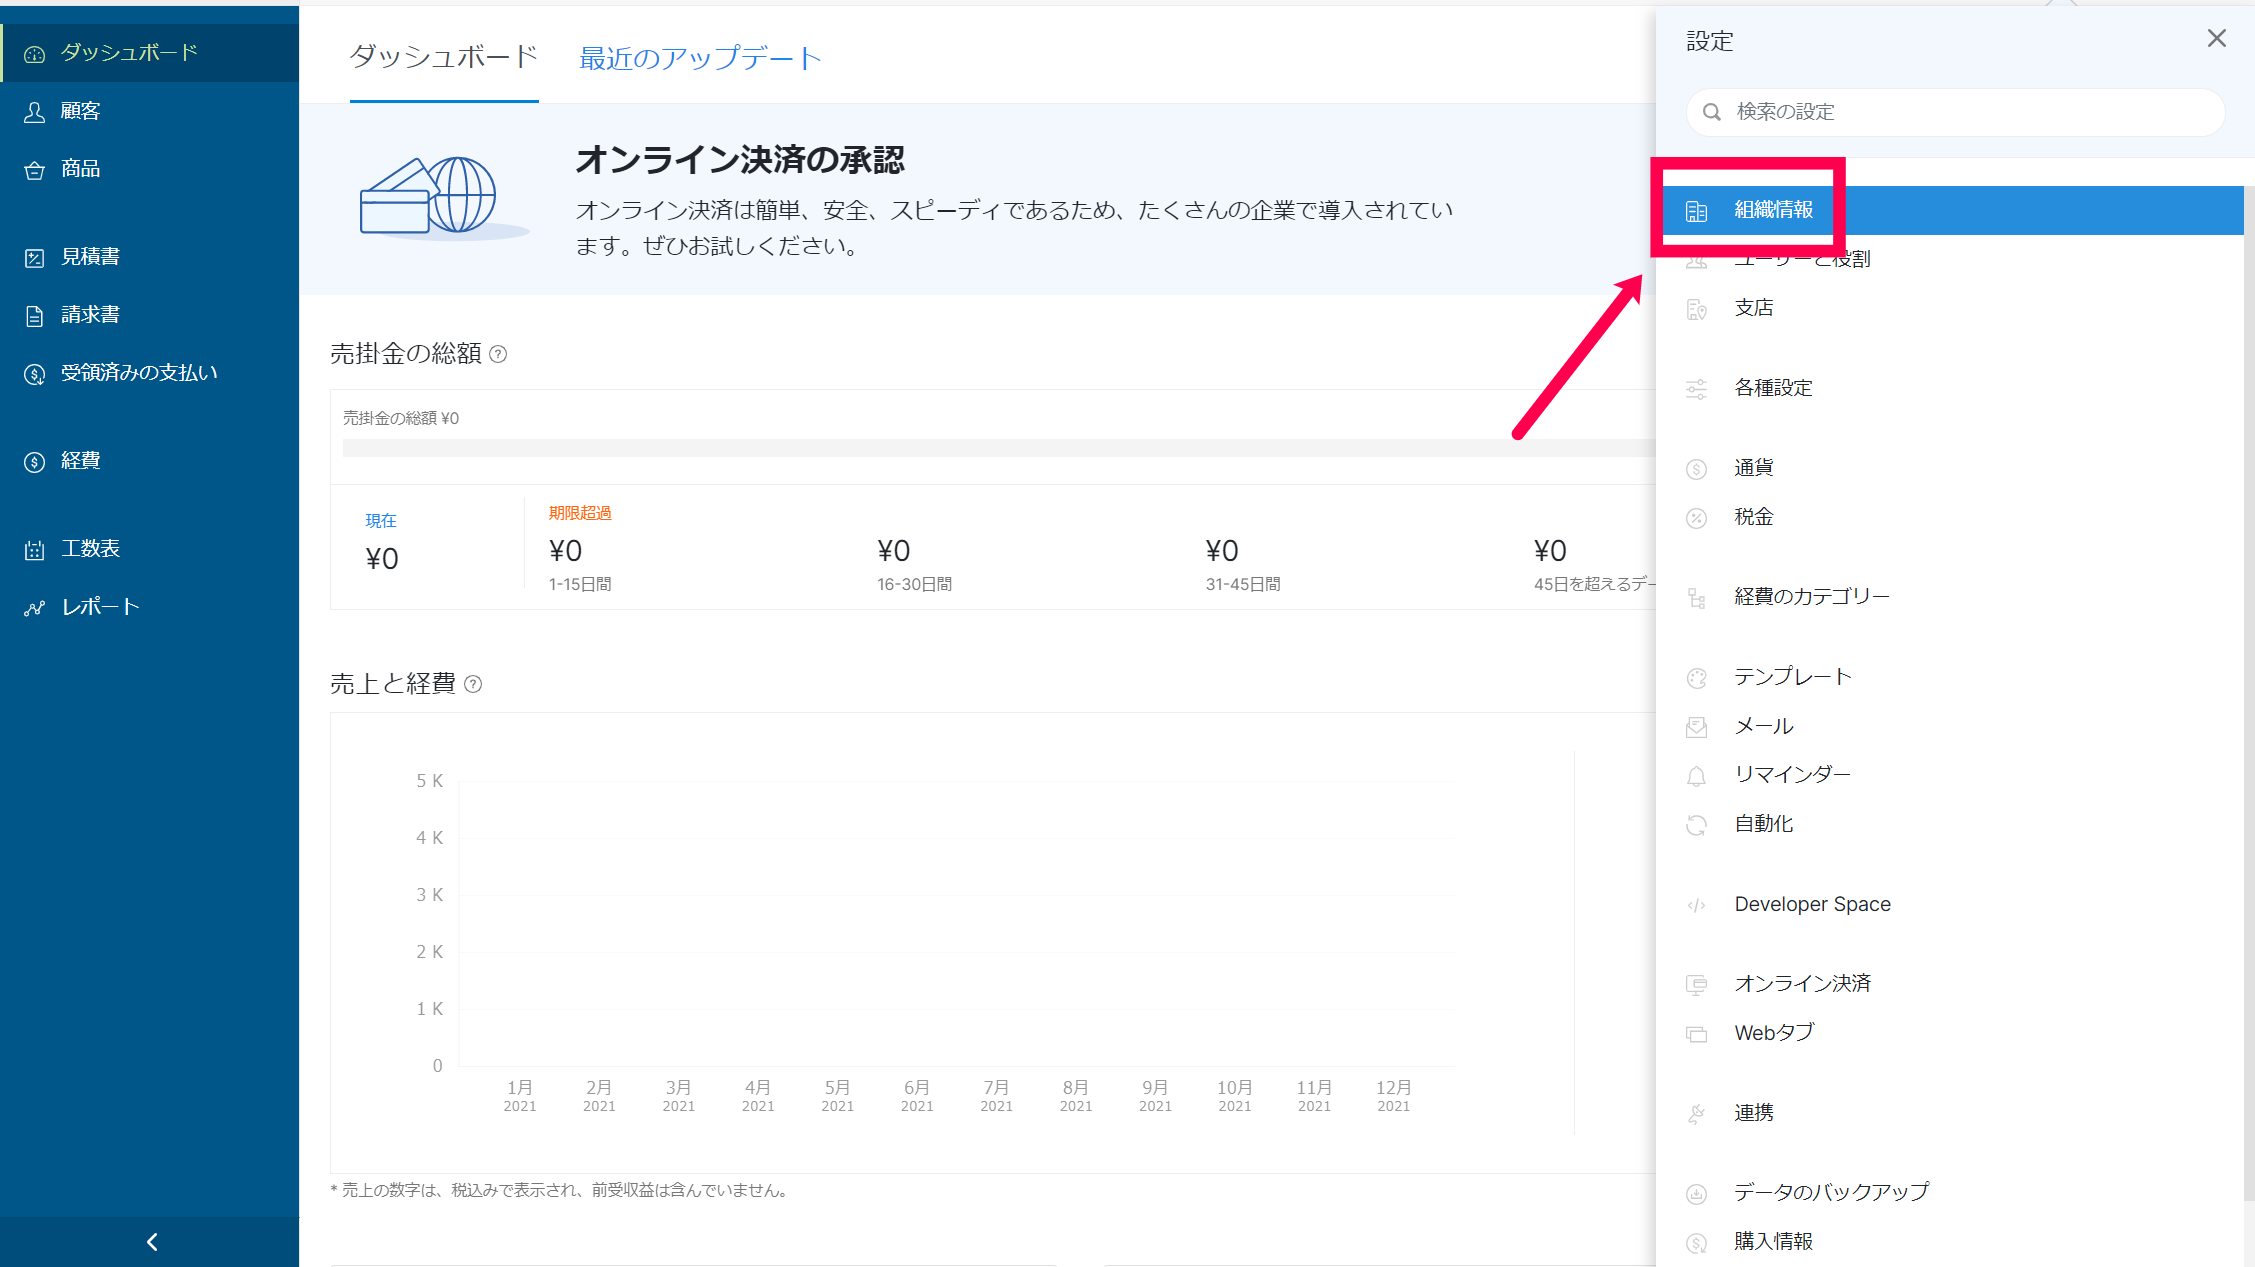
Task: Close the 設定 panel
Action: pos(2216,39)
